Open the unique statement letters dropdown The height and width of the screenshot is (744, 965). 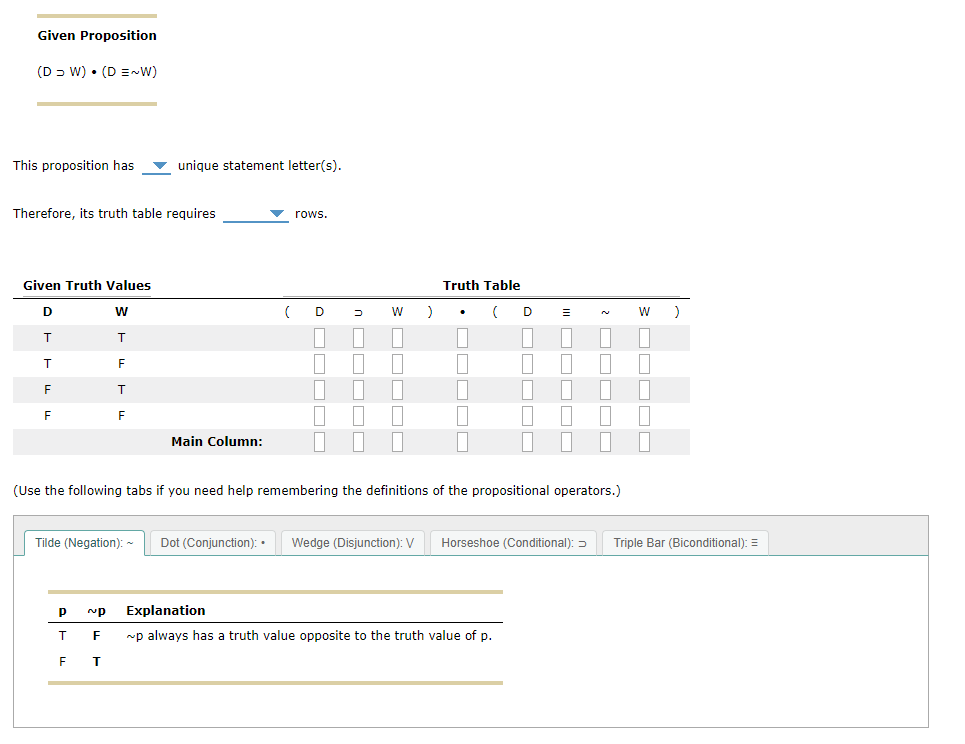pyautogui.click(x=157, y=165)
